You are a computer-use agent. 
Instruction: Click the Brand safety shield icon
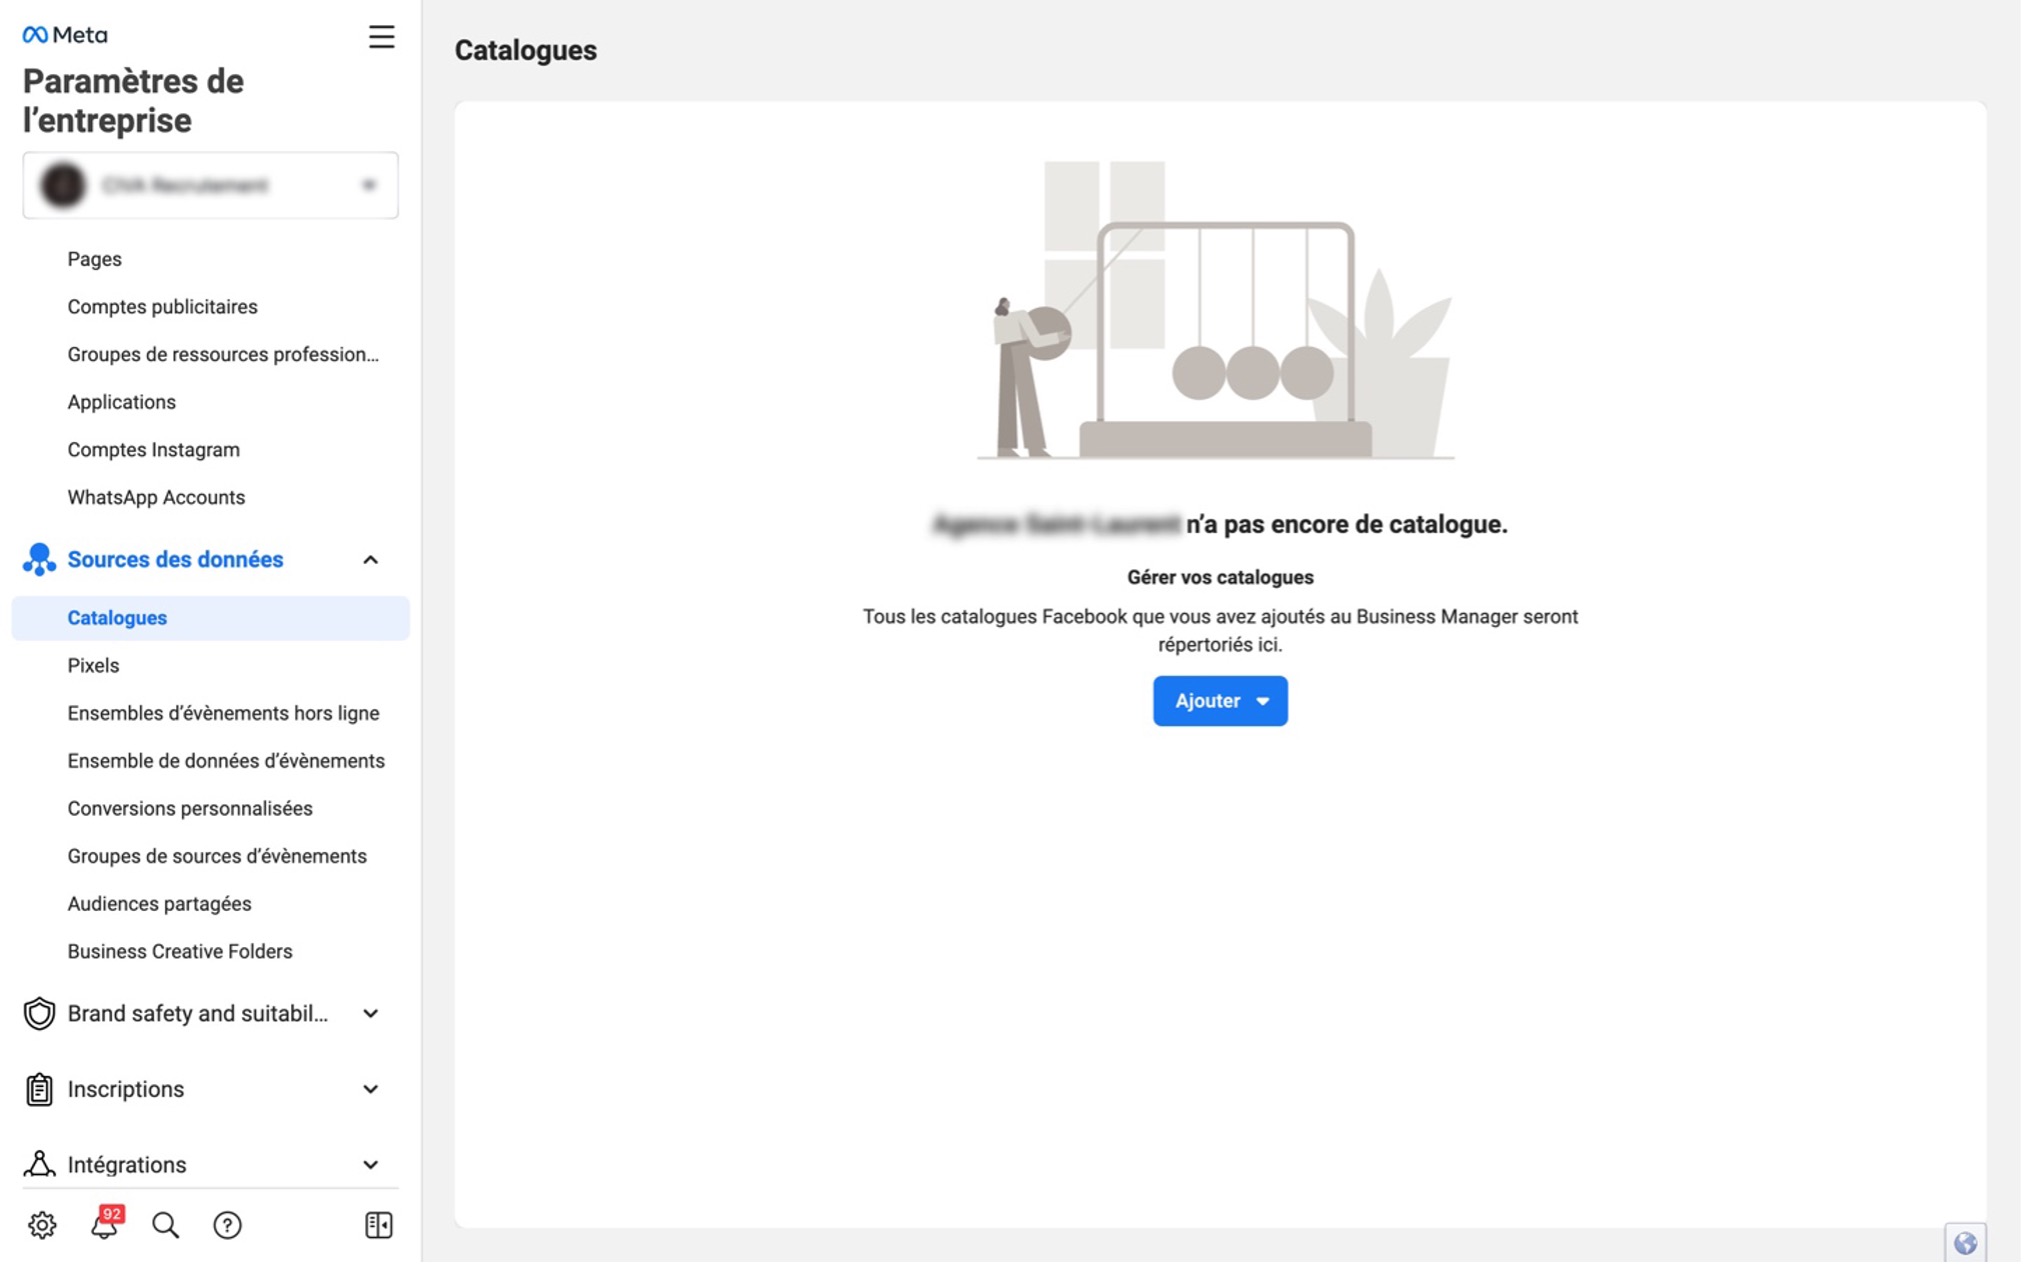pyautogui.click(x=39, y=1015)
